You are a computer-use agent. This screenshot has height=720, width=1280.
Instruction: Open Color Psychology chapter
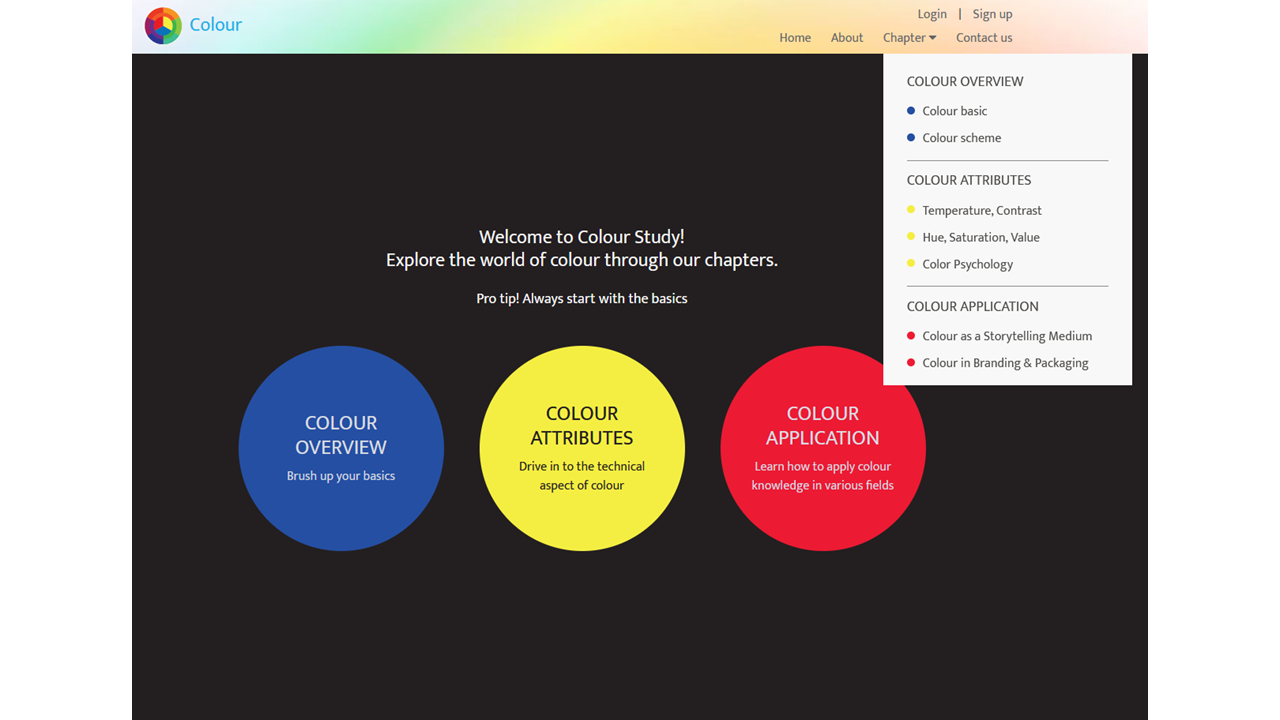point(967,265)
